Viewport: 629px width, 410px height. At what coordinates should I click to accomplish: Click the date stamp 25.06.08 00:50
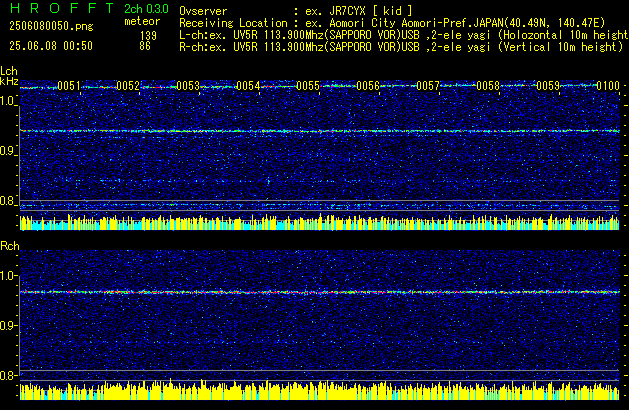pyautogui.click(x=51, y=46)
